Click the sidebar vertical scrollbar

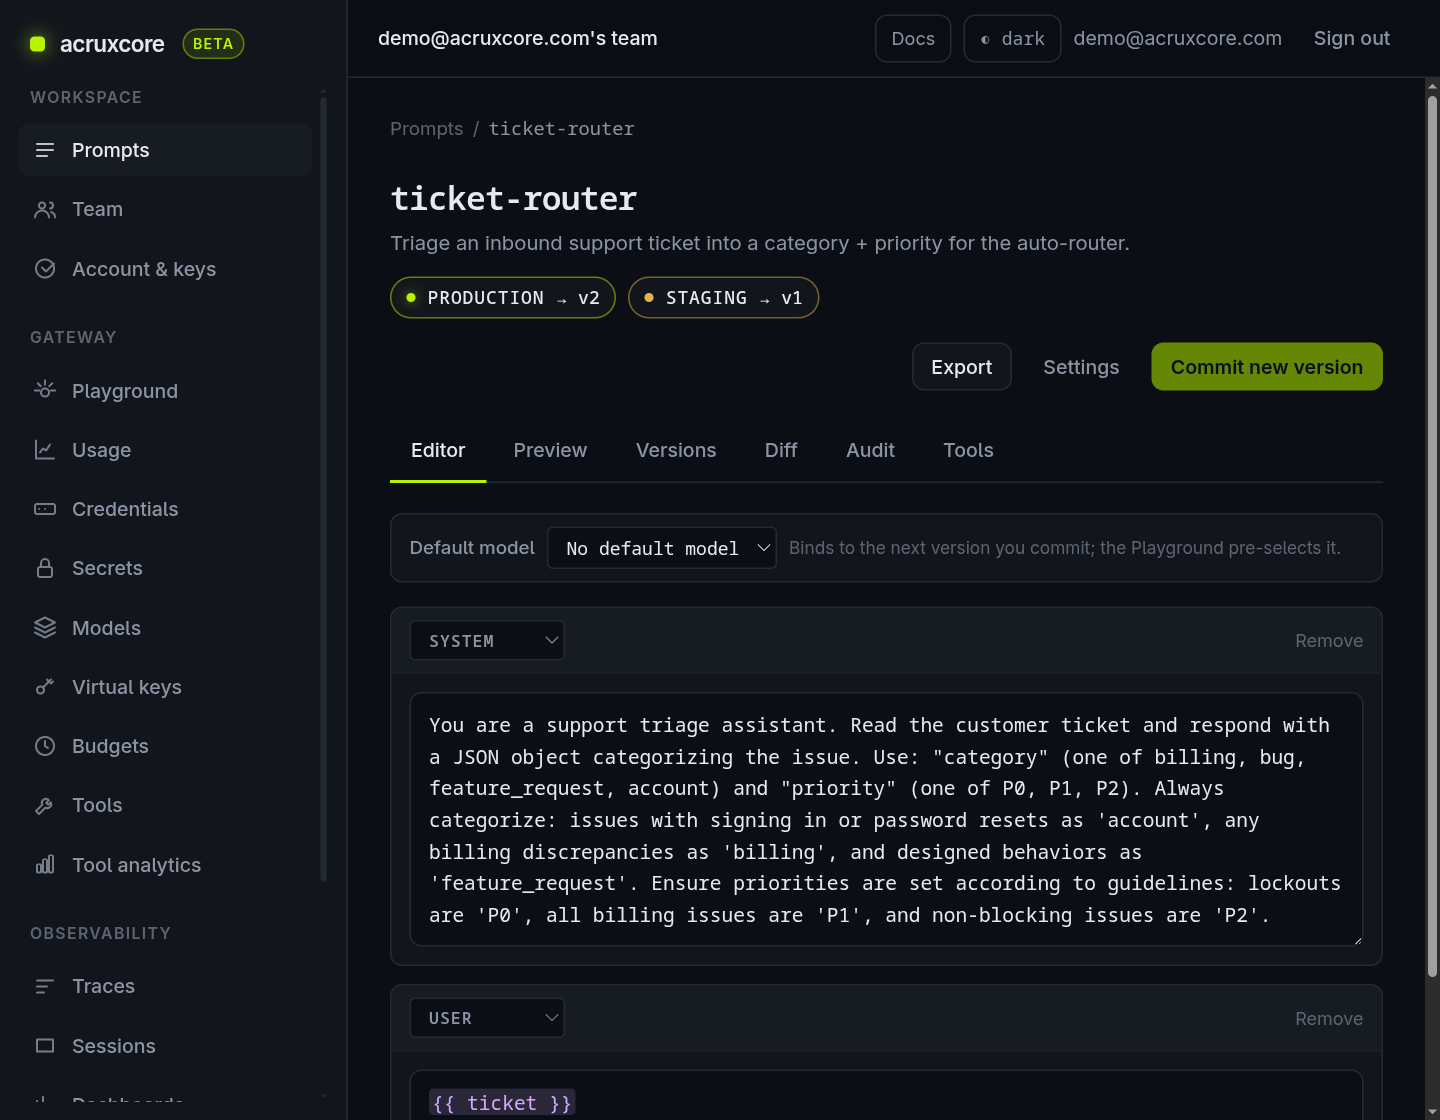point(323,490)
